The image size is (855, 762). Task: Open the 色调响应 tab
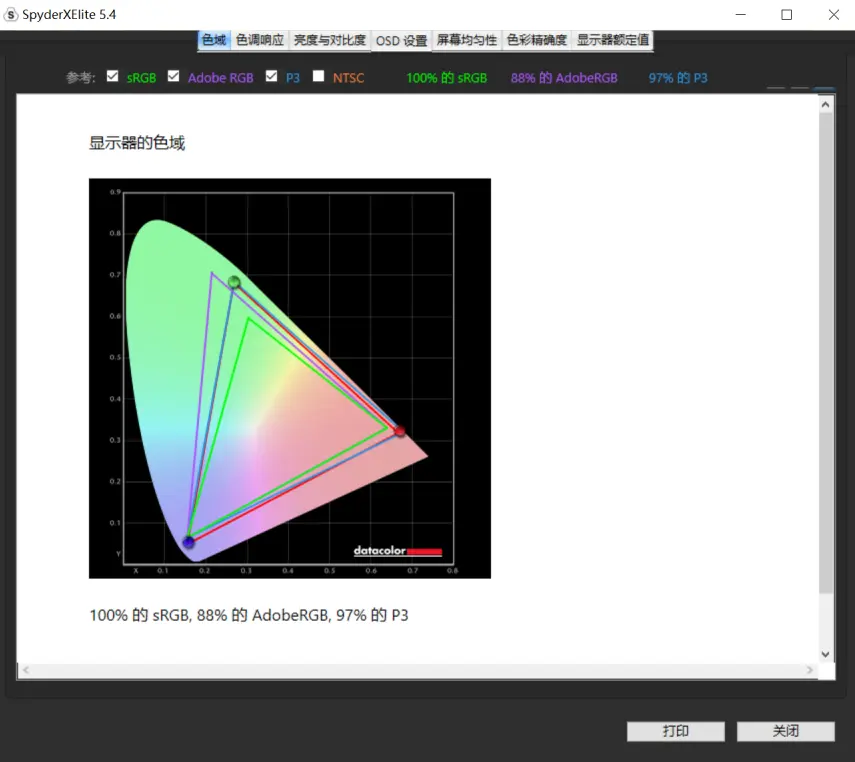[260, 40]
